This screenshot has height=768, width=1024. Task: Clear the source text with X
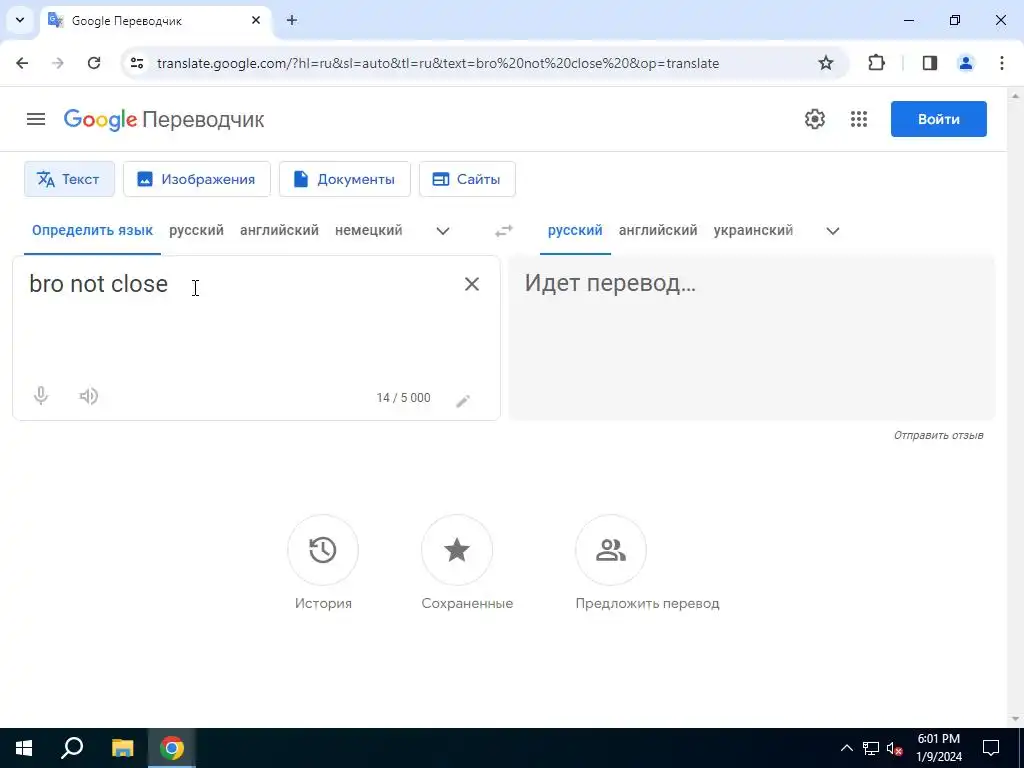point(472,284)
